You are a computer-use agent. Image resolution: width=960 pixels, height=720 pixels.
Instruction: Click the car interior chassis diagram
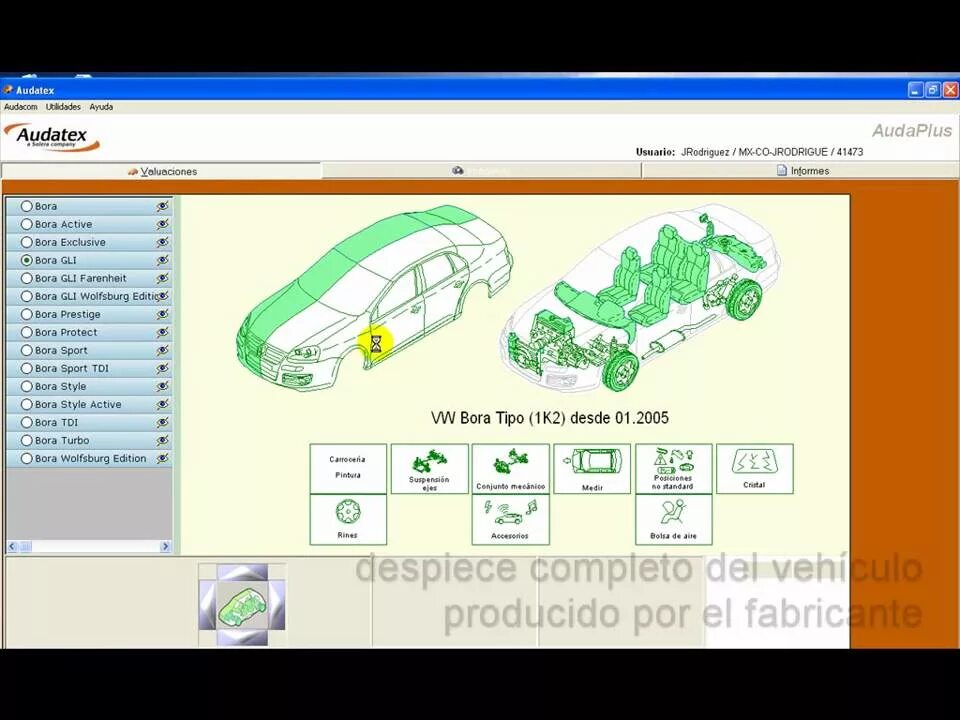tap(640, 300)
